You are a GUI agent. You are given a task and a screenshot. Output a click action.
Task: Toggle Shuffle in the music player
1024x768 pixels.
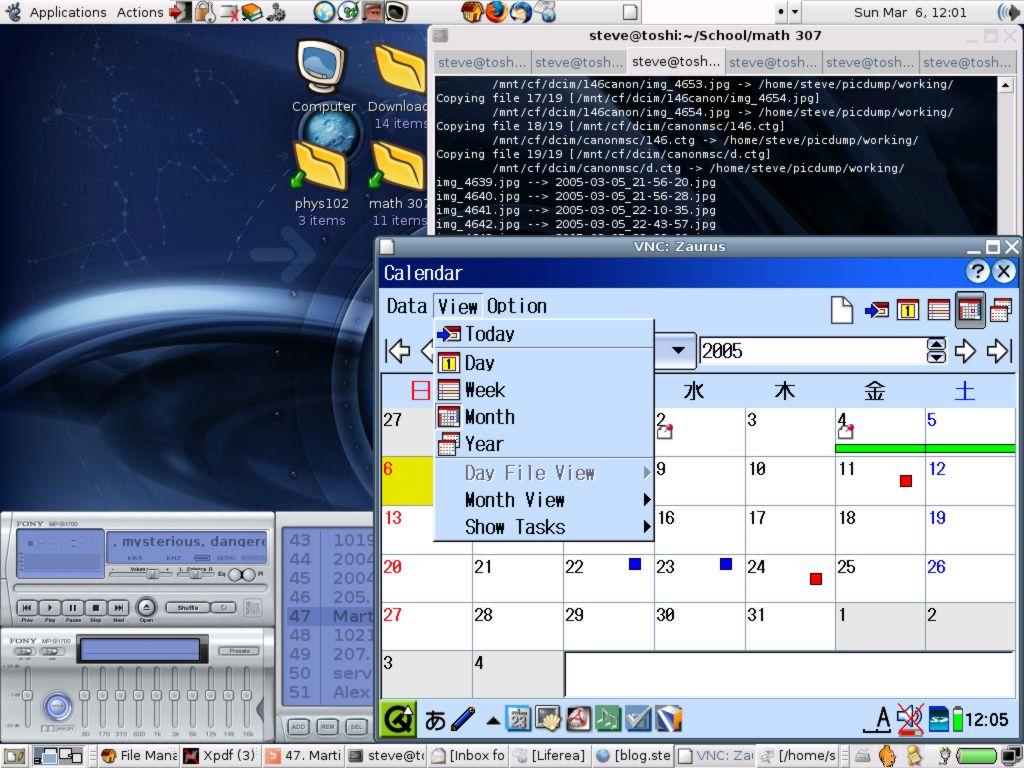187,607
